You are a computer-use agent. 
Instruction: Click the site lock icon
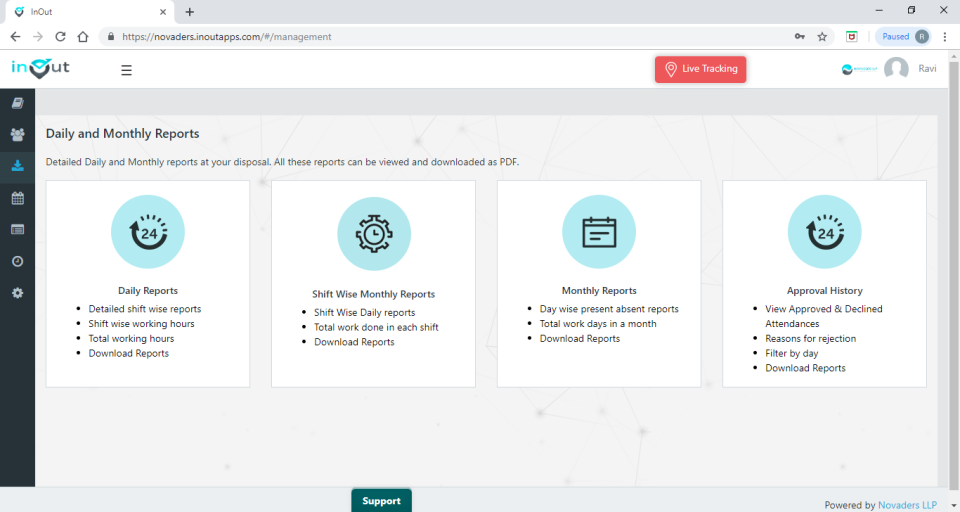click(x=111, y=37)
